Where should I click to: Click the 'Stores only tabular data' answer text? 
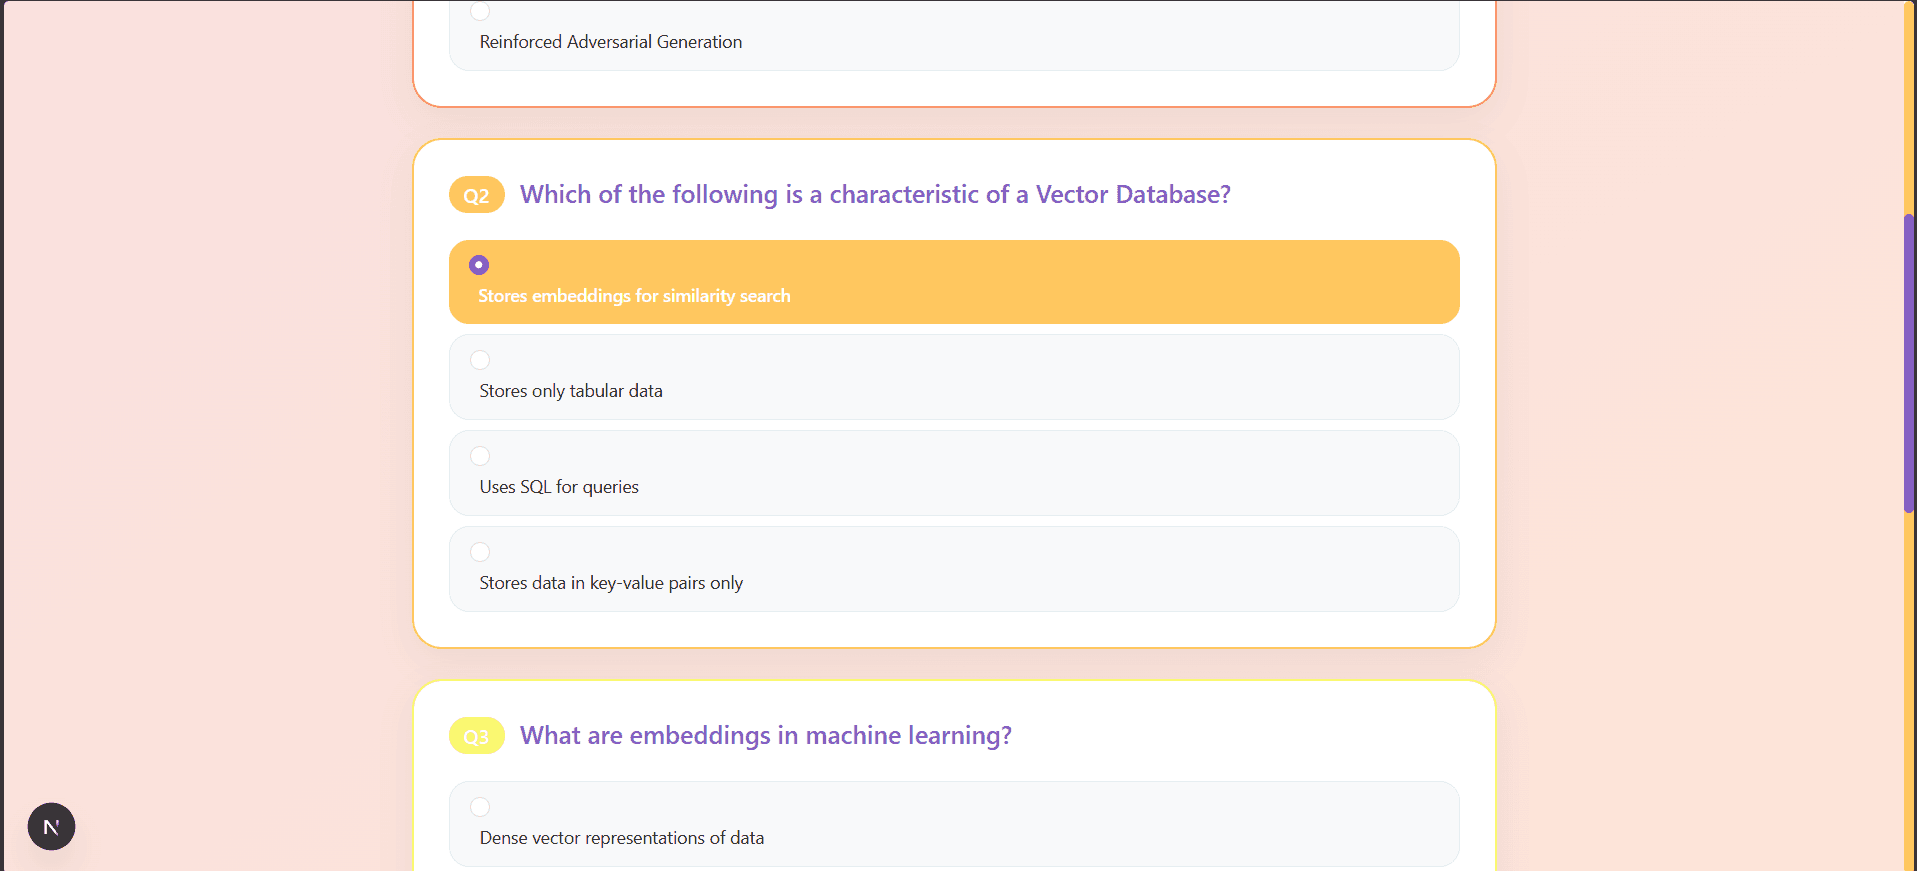coord(571,390)
